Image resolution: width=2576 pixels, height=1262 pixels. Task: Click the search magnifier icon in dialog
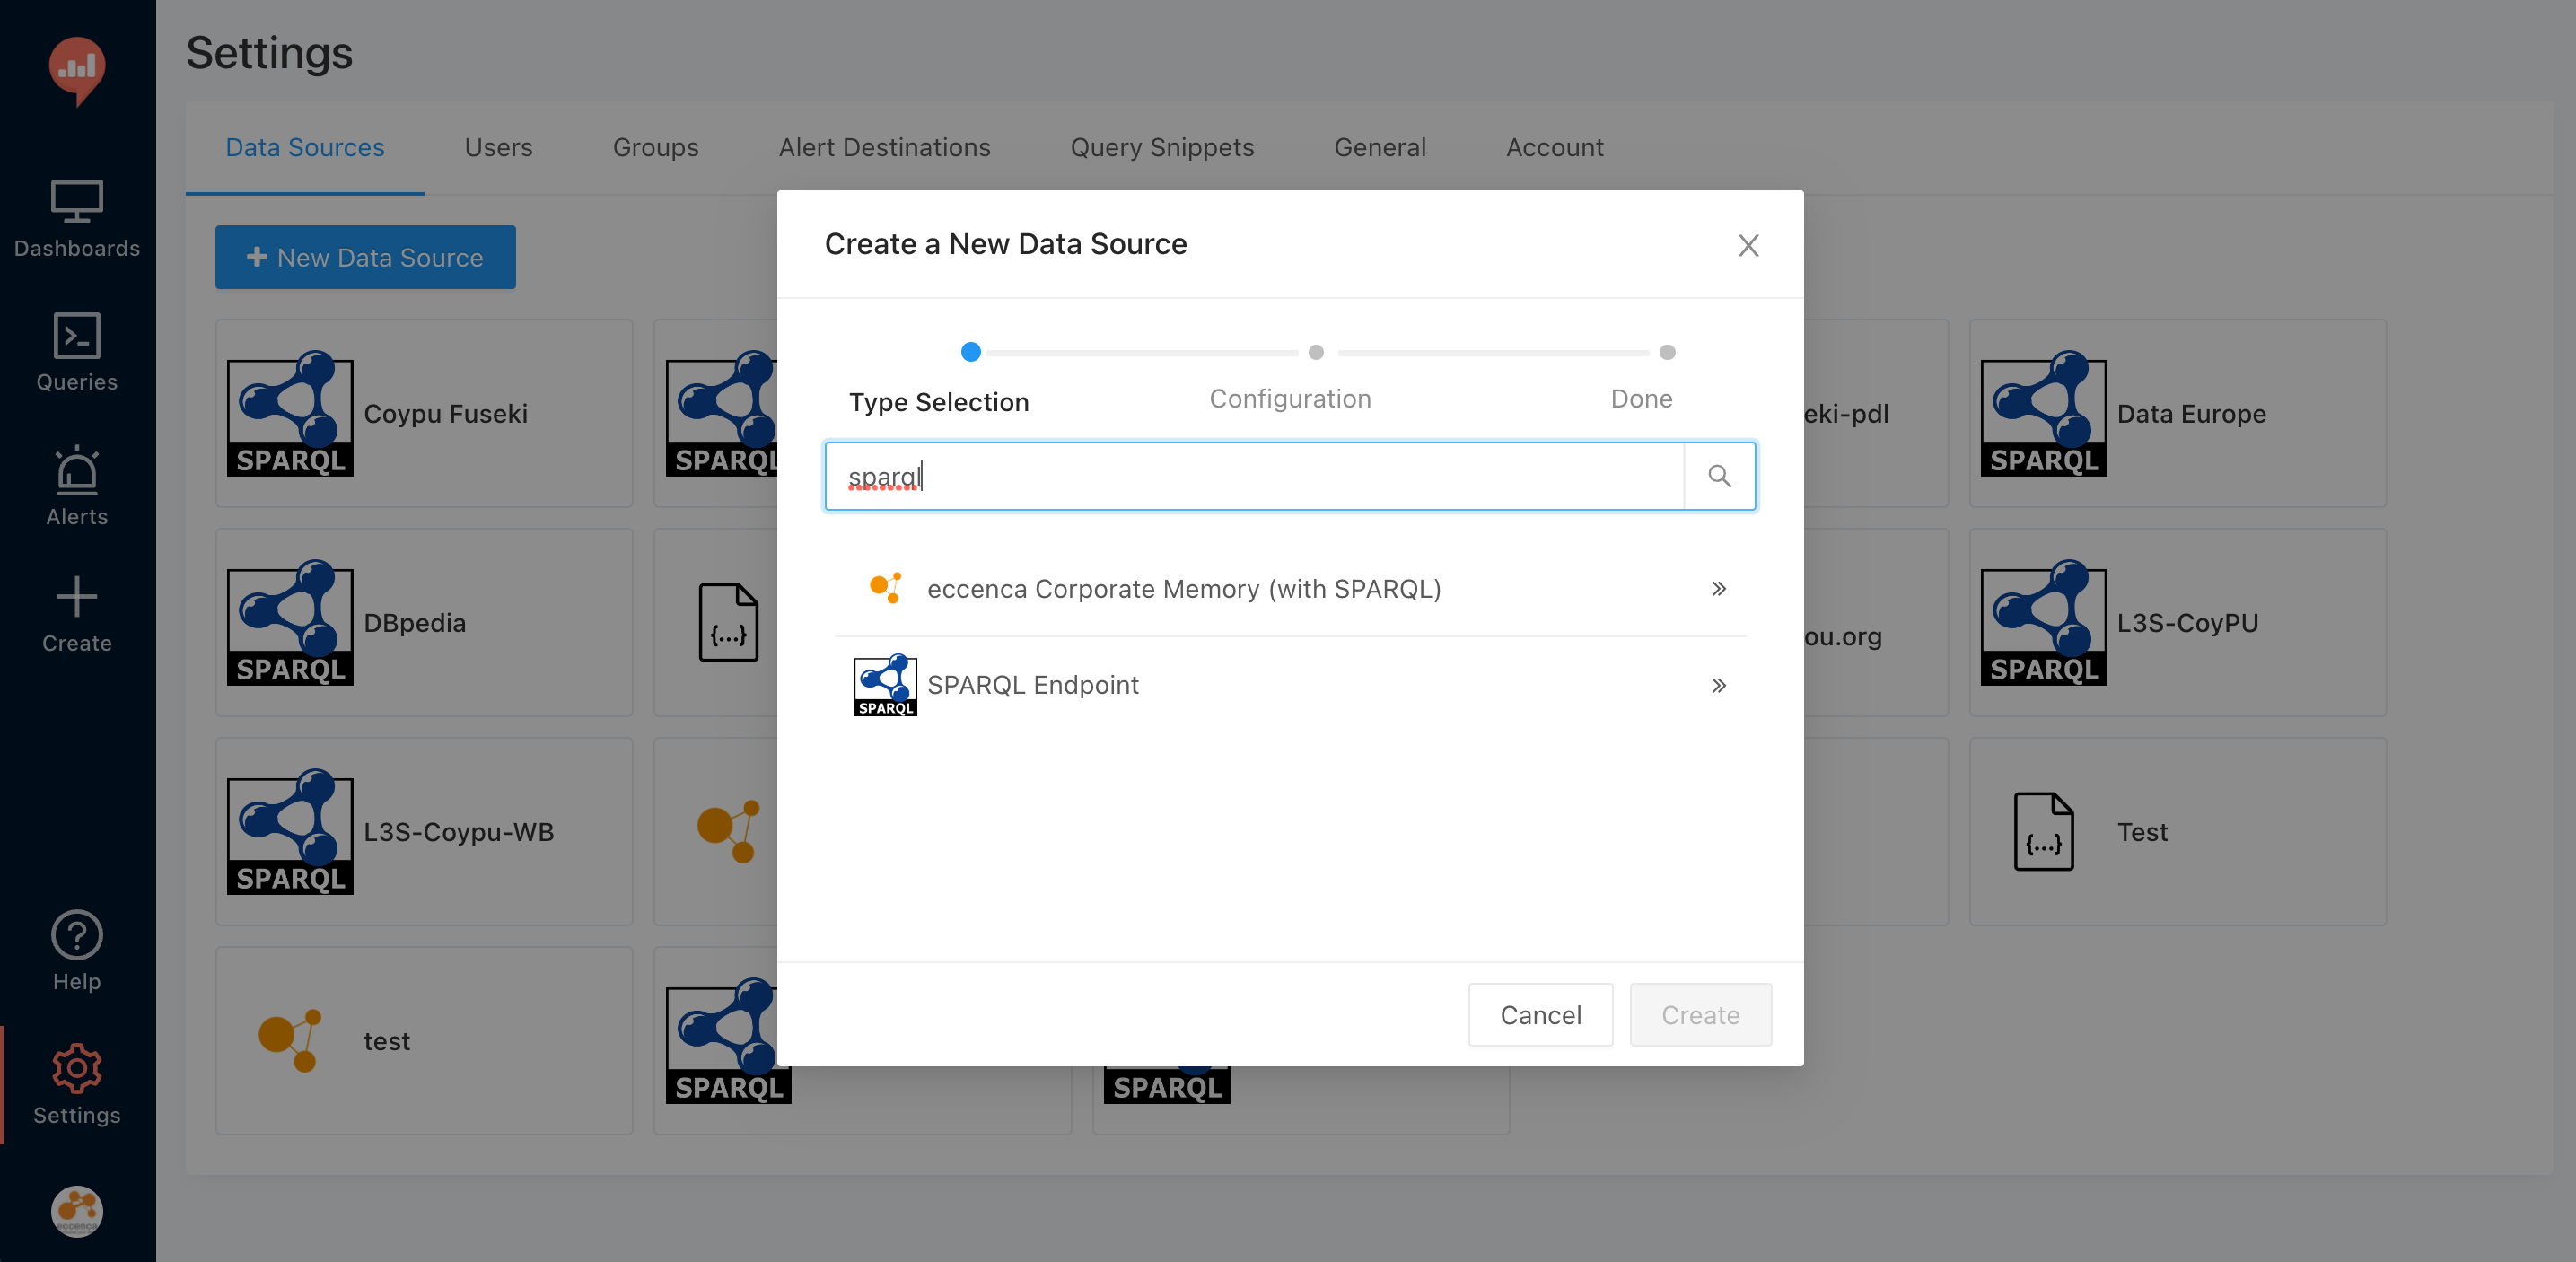[x=1719, y=476]
